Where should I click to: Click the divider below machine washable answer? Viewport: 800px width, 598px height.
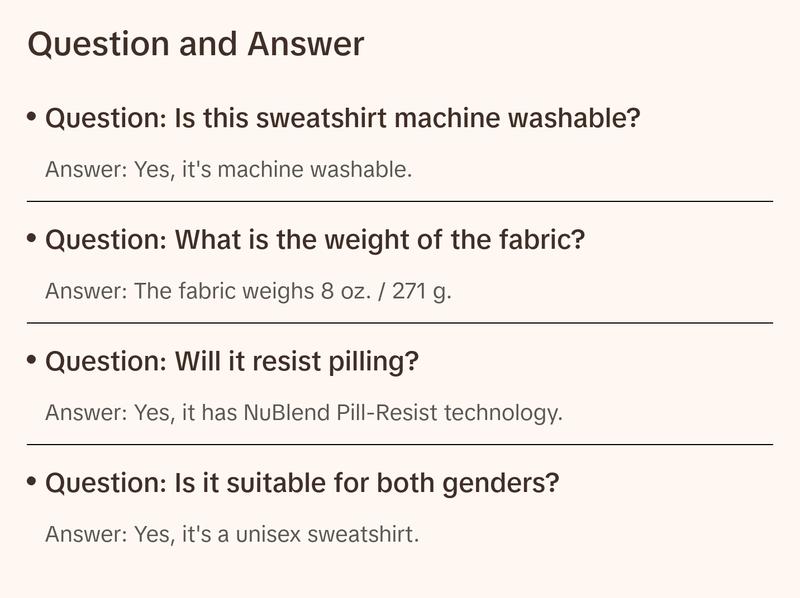[x=400, y=201]
